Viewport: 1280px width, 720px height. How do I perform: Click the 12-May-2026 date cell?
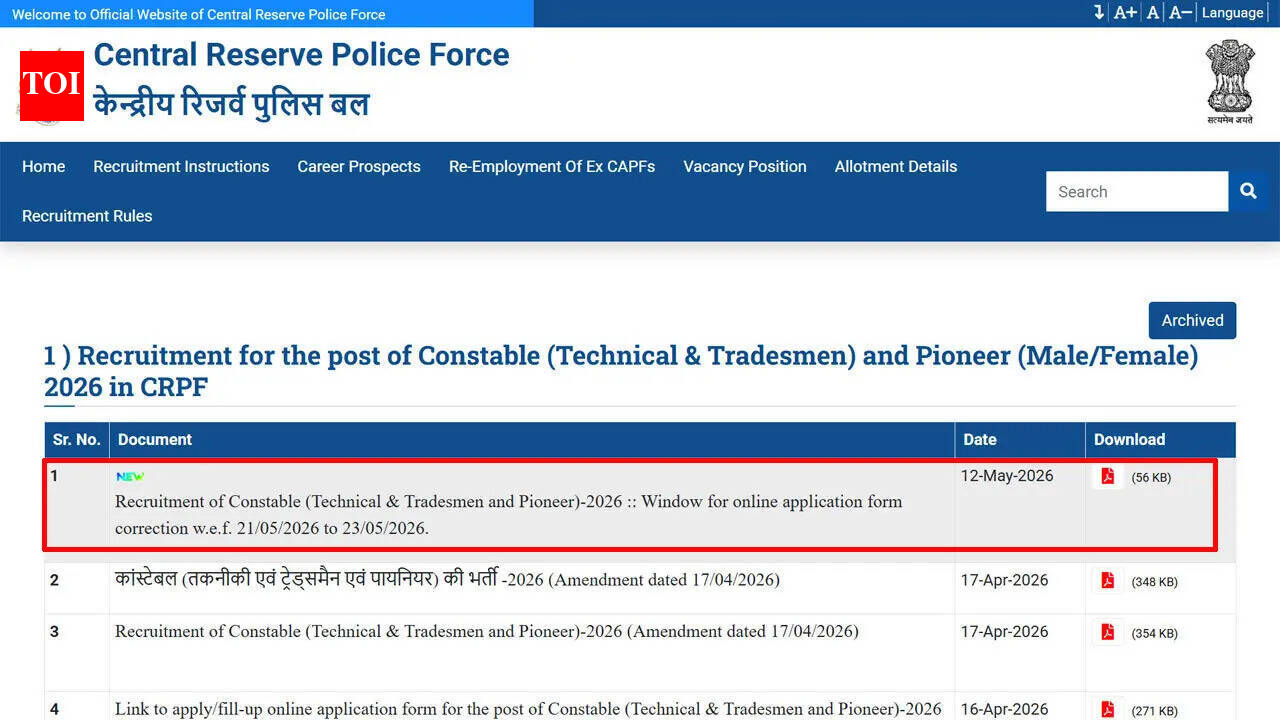tap(1007, 475)
